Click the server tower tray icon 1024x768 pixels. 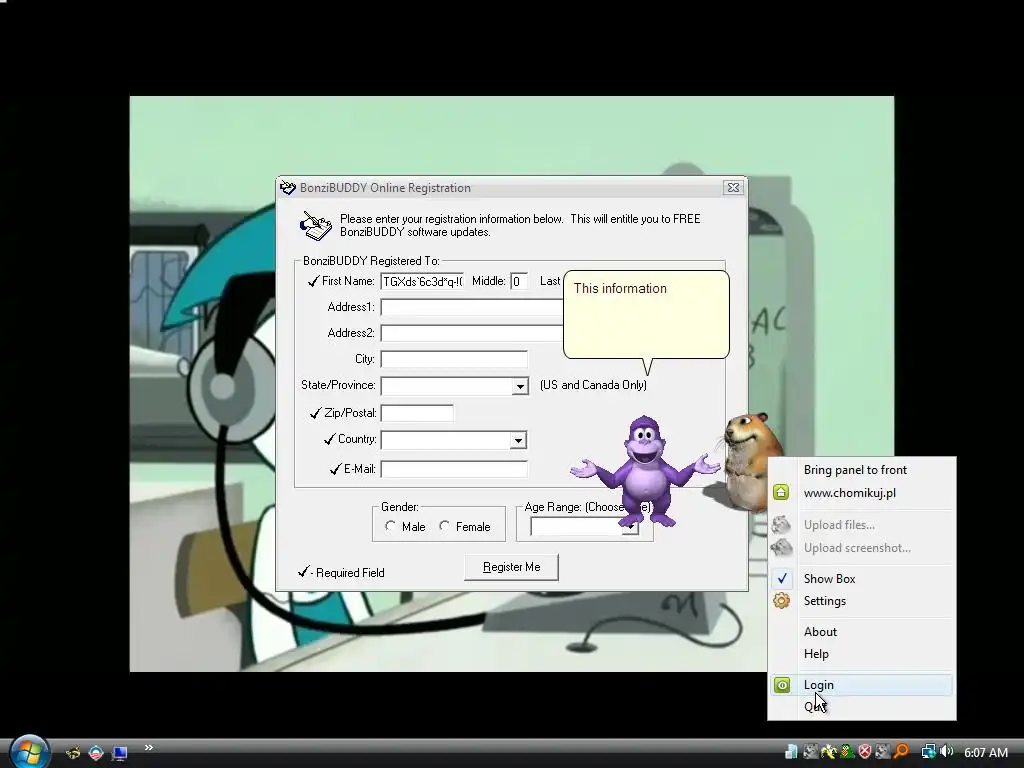791,752
